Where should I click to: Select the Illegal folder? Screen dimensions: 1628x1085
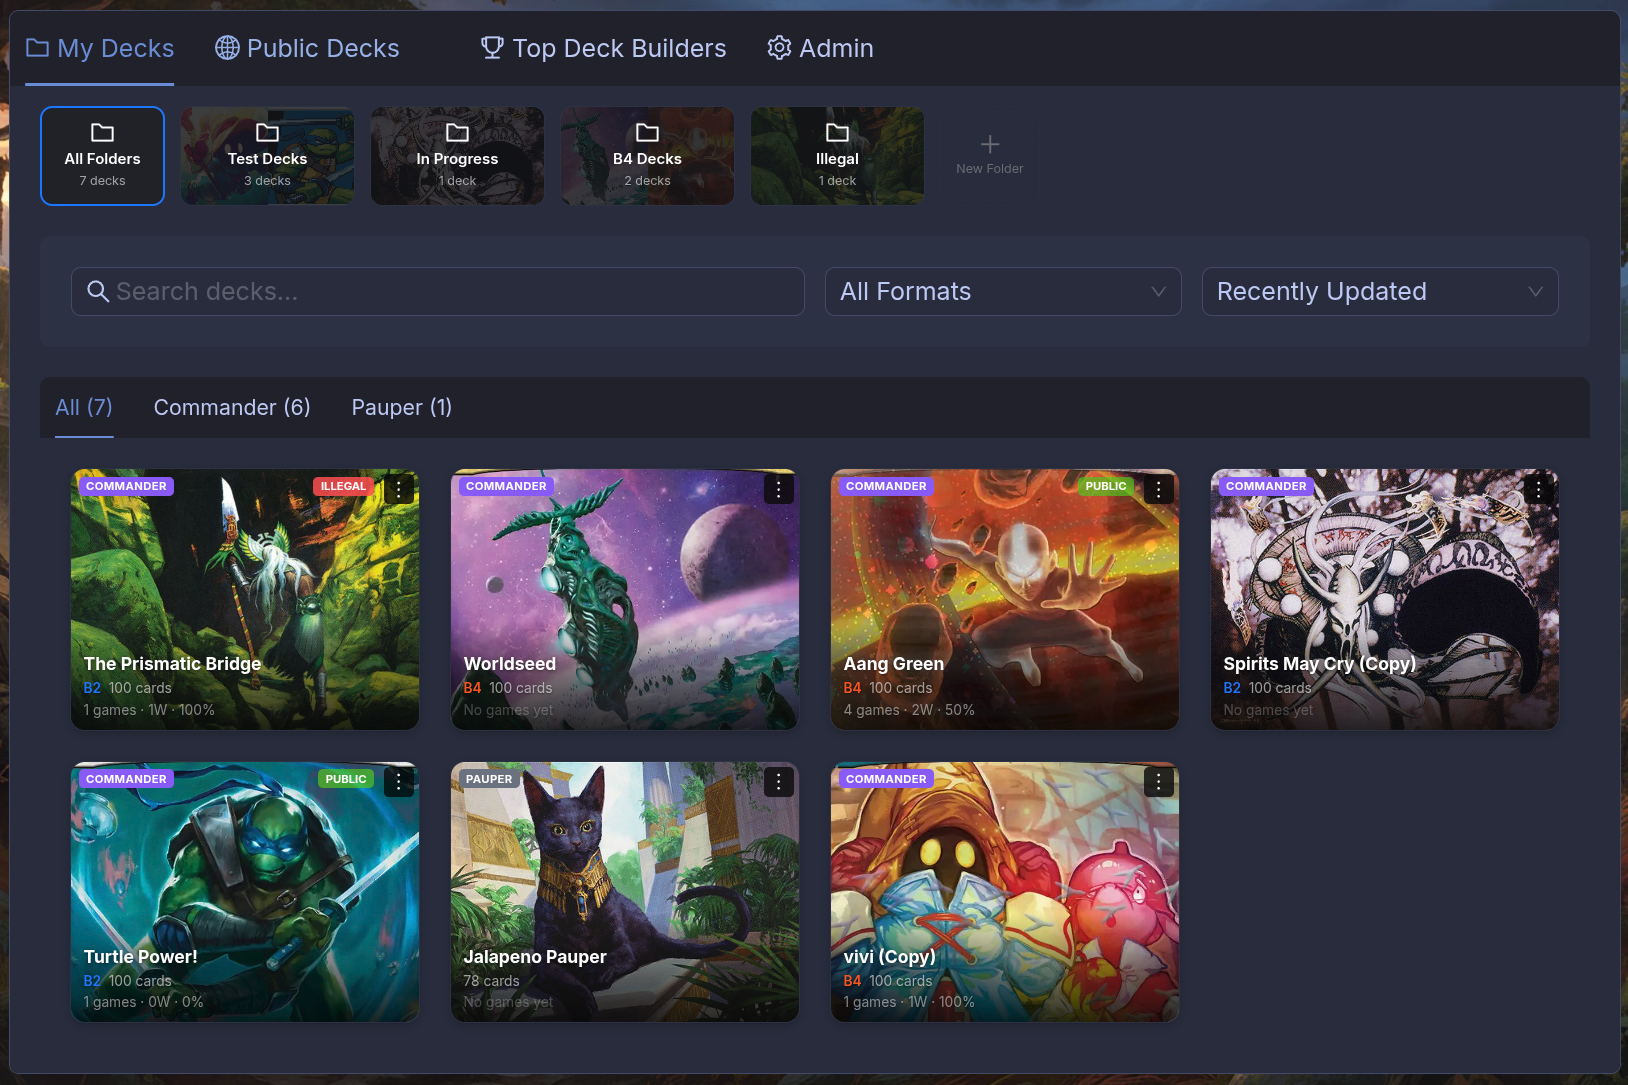tap(837, 156)
